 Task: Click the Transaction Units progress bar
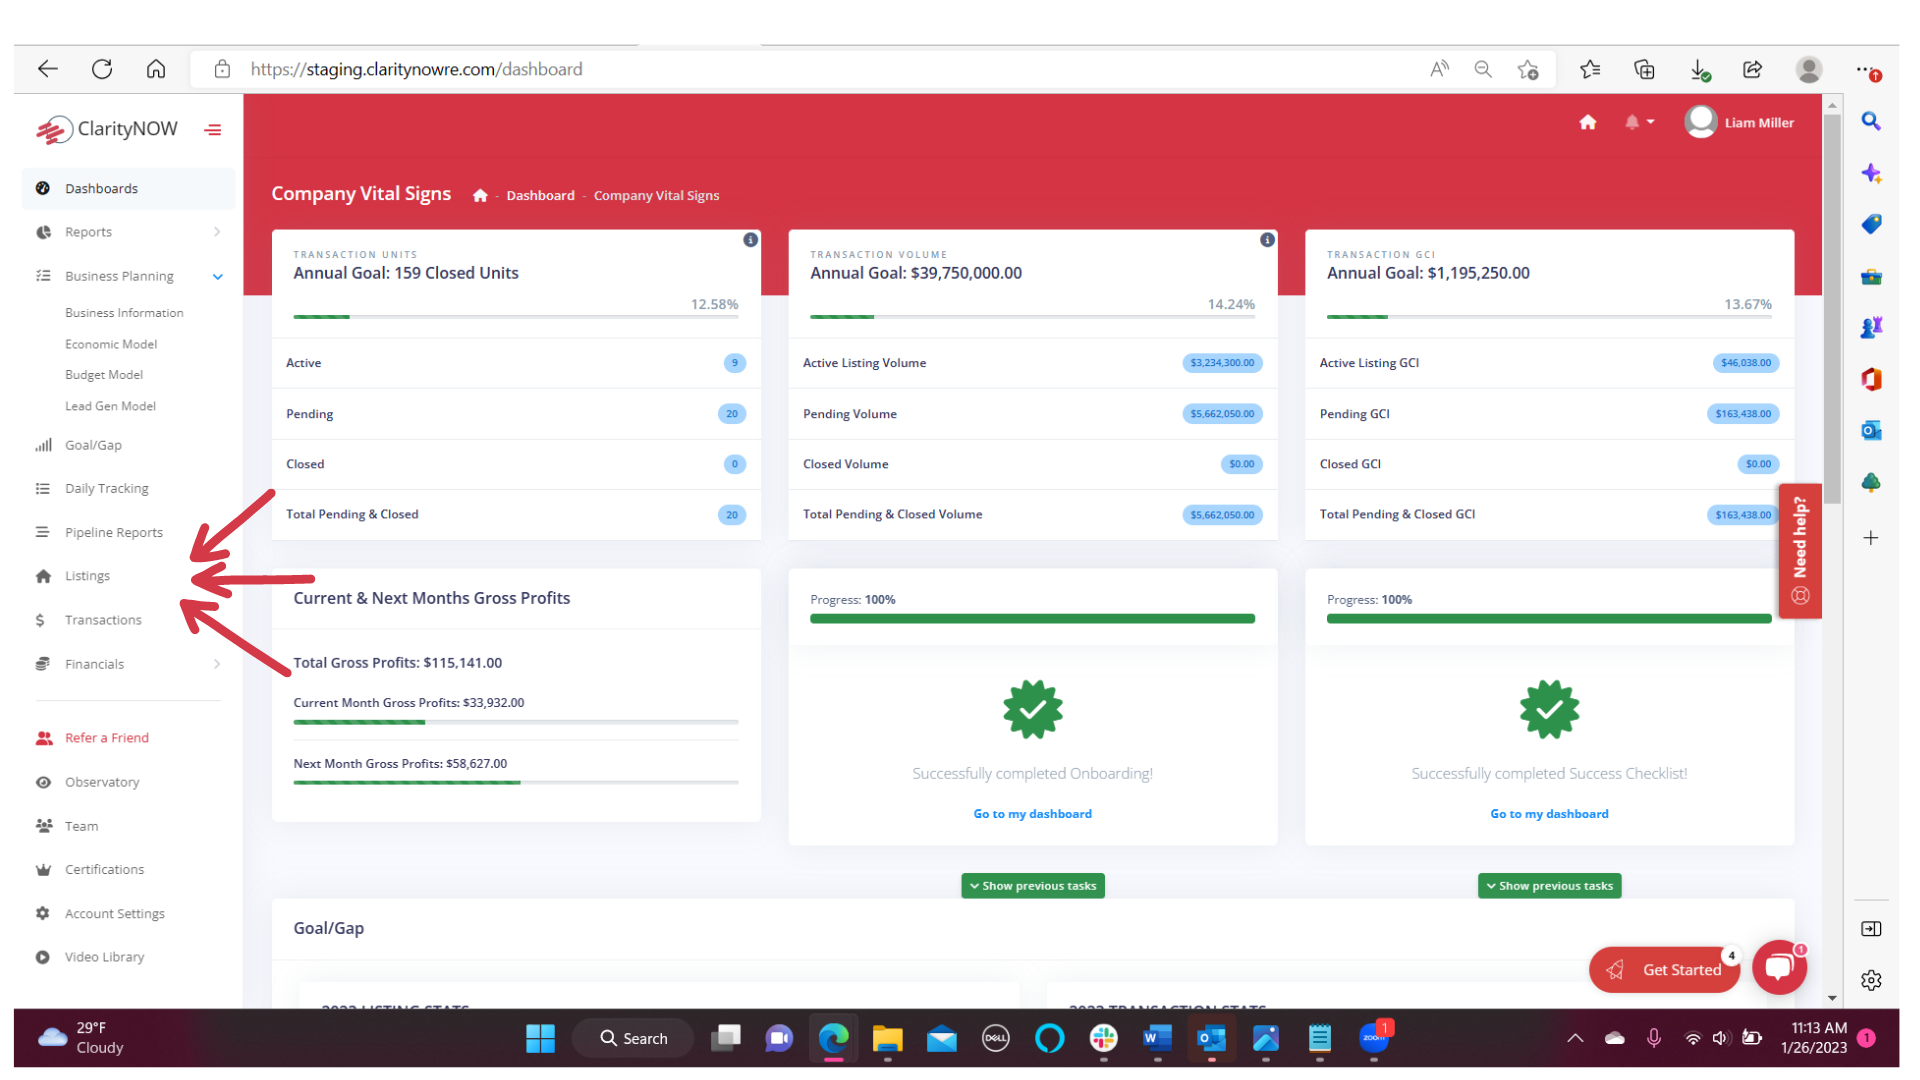coord(516,317)
